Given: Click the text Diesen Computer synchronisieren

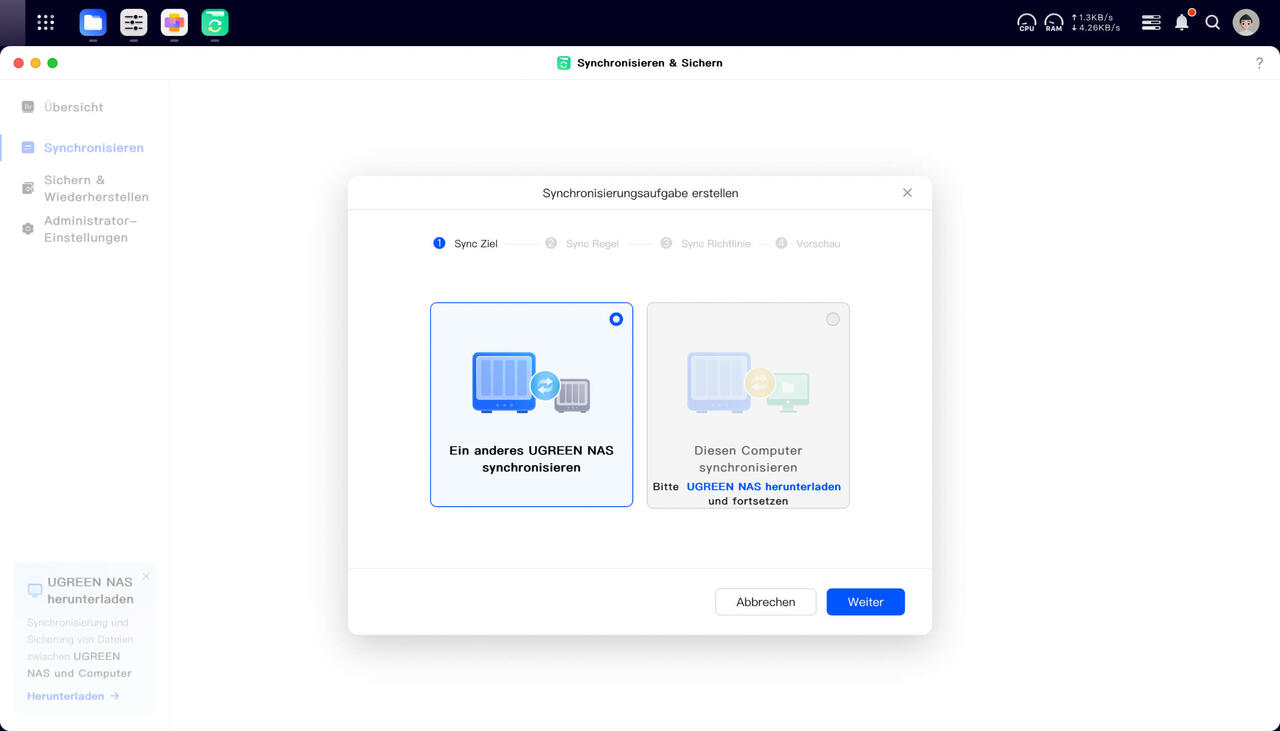Looking at the screenshot, I should (748, 459).
